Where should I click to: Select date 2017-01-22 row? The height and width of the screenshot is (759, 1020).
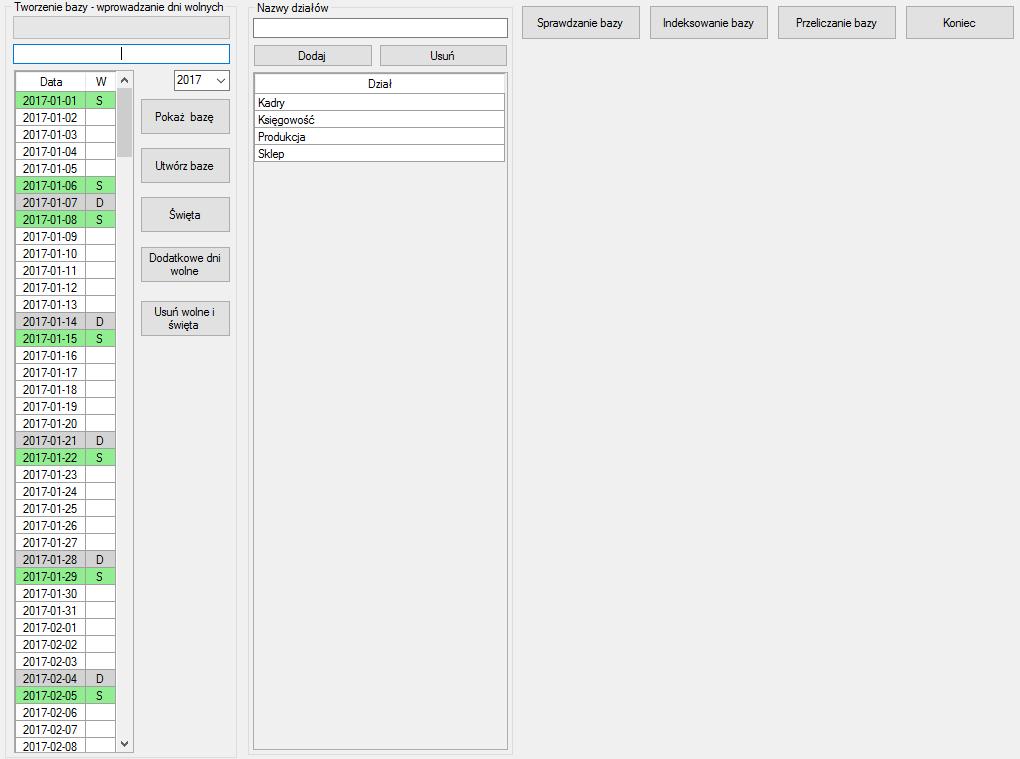(66, 457)
